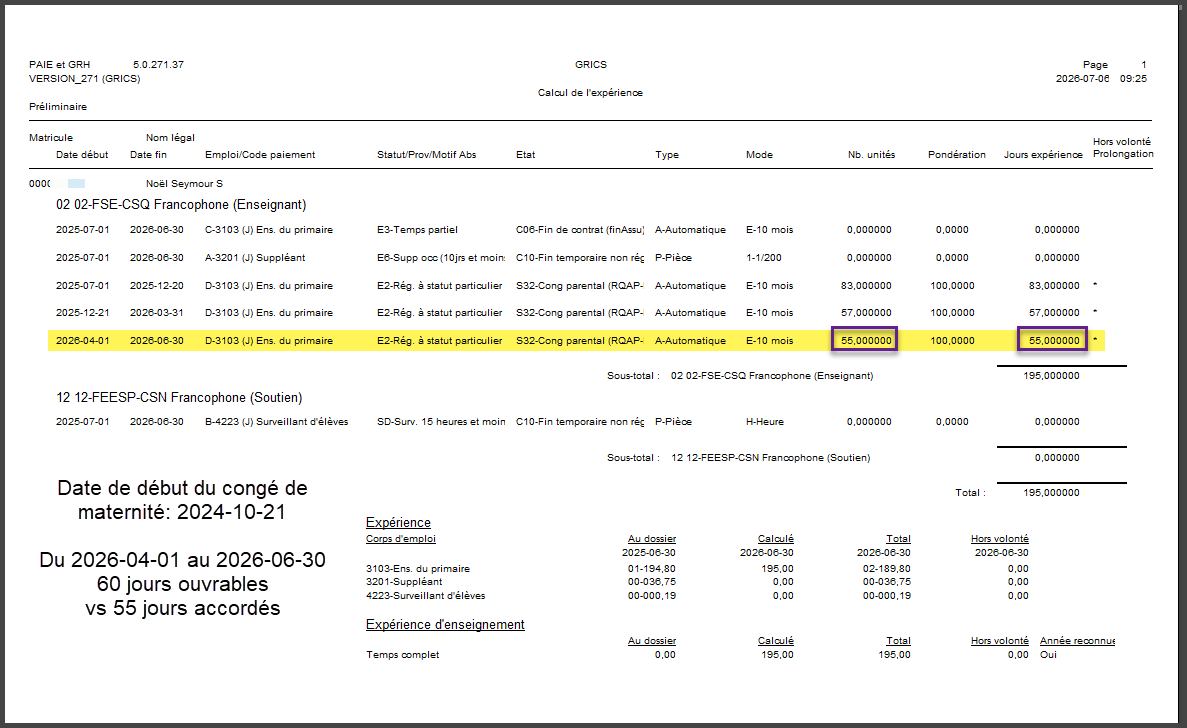
Task: Click the 'Temps complet' row label
Action: [x=403, y=655]
